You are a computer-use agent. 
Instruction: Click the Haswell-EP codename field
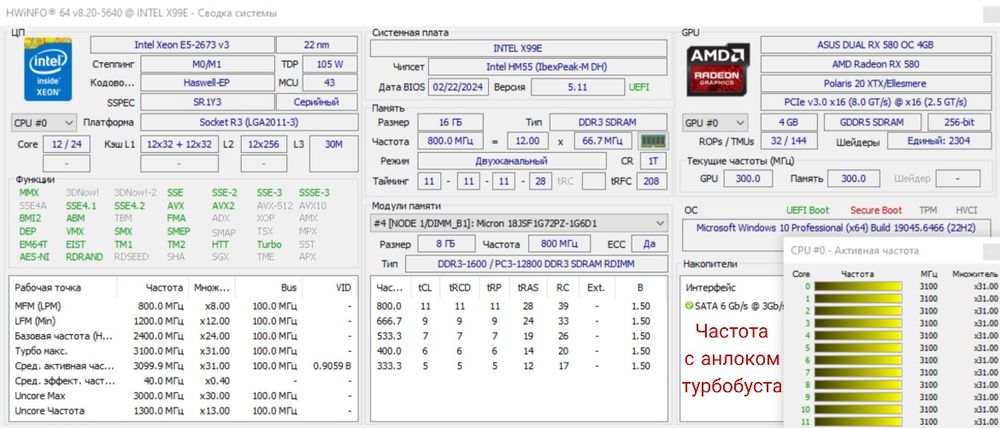[207, 83]
